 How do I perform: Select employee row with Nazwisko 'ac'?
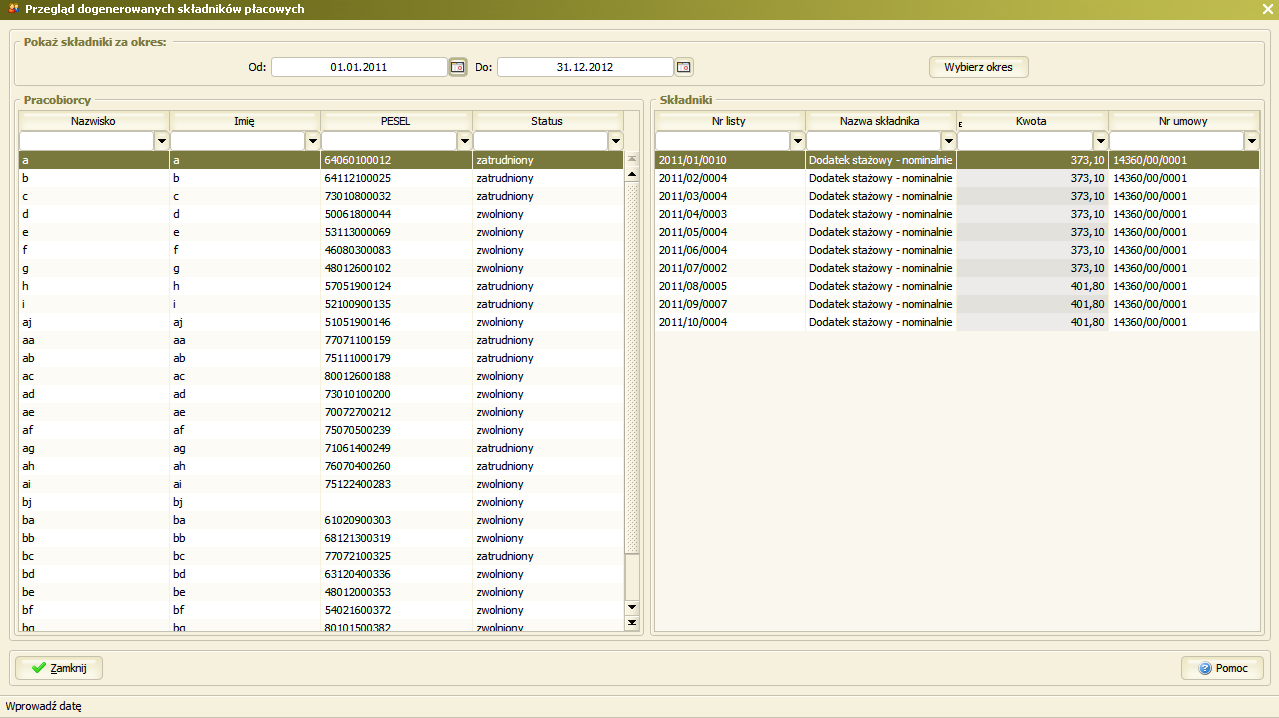coord(321,376)
